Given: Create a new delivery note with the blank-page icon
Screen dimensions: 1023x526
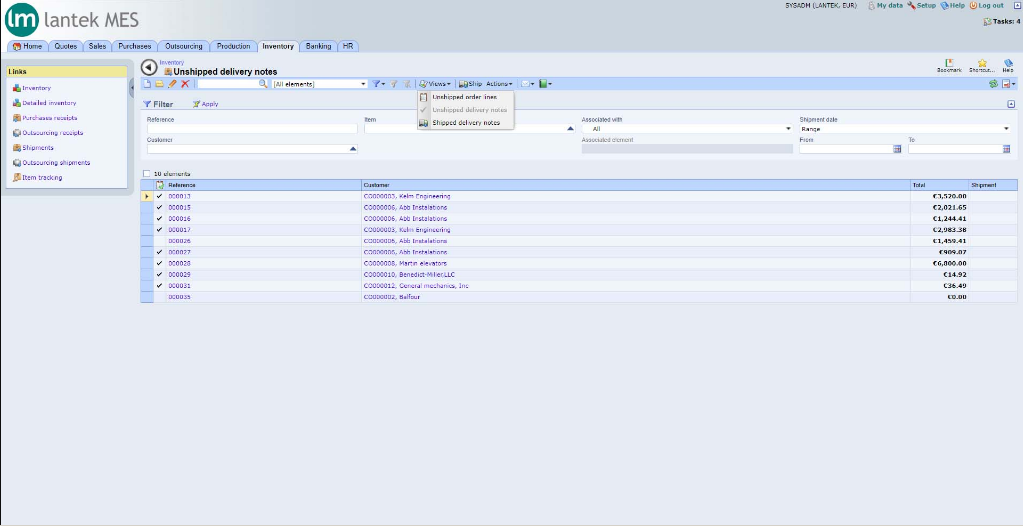Looking at the screenshot, I should (147, 84).
